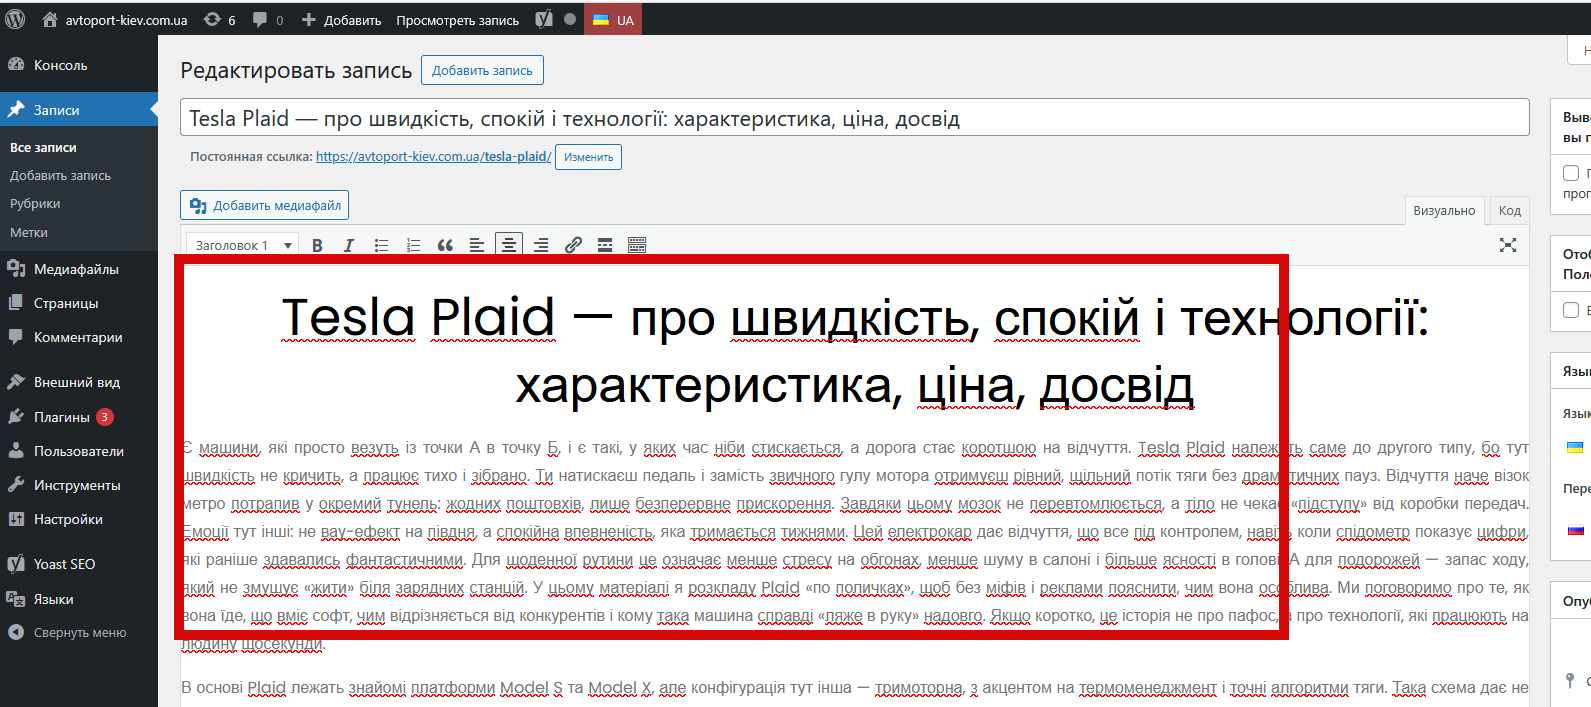
Task: Click the Консоль dashboard icon in sidebar
Action: [x=16, y=65]
